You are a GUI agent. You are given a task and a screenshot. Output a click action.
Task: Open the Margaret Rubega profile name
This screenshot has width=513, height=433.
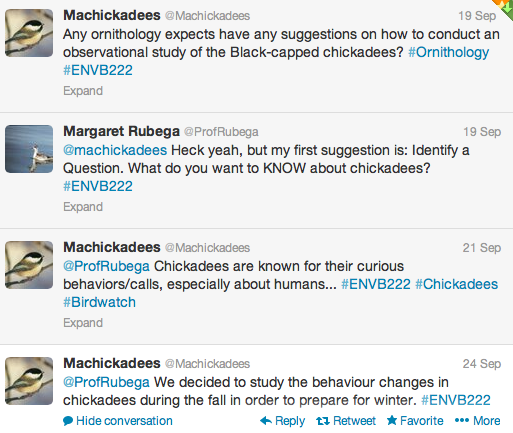coord(121,131)
